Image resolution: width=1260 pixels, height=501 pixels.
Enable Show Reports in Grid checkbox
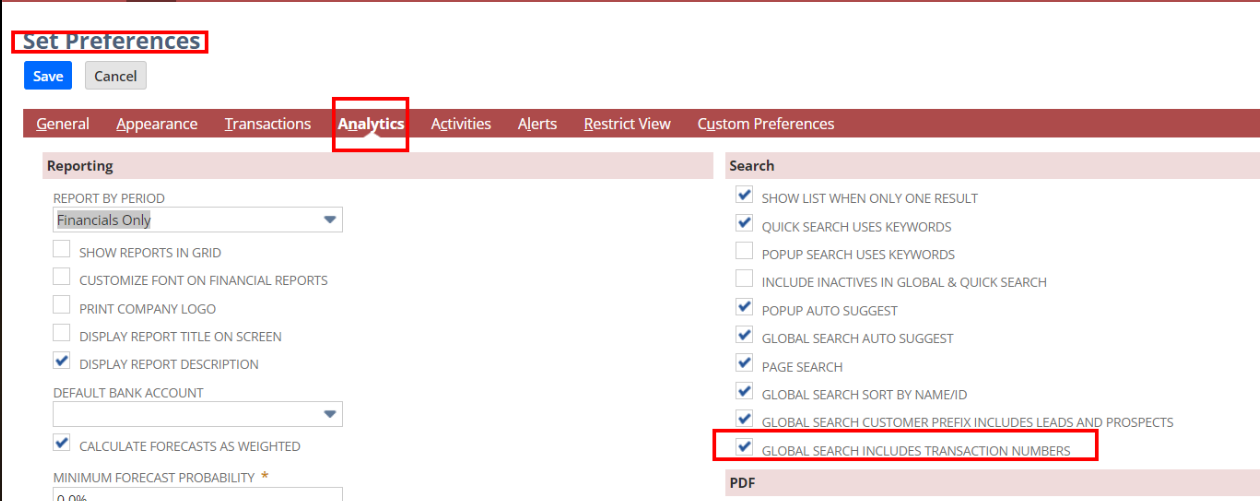click(62, 251)
